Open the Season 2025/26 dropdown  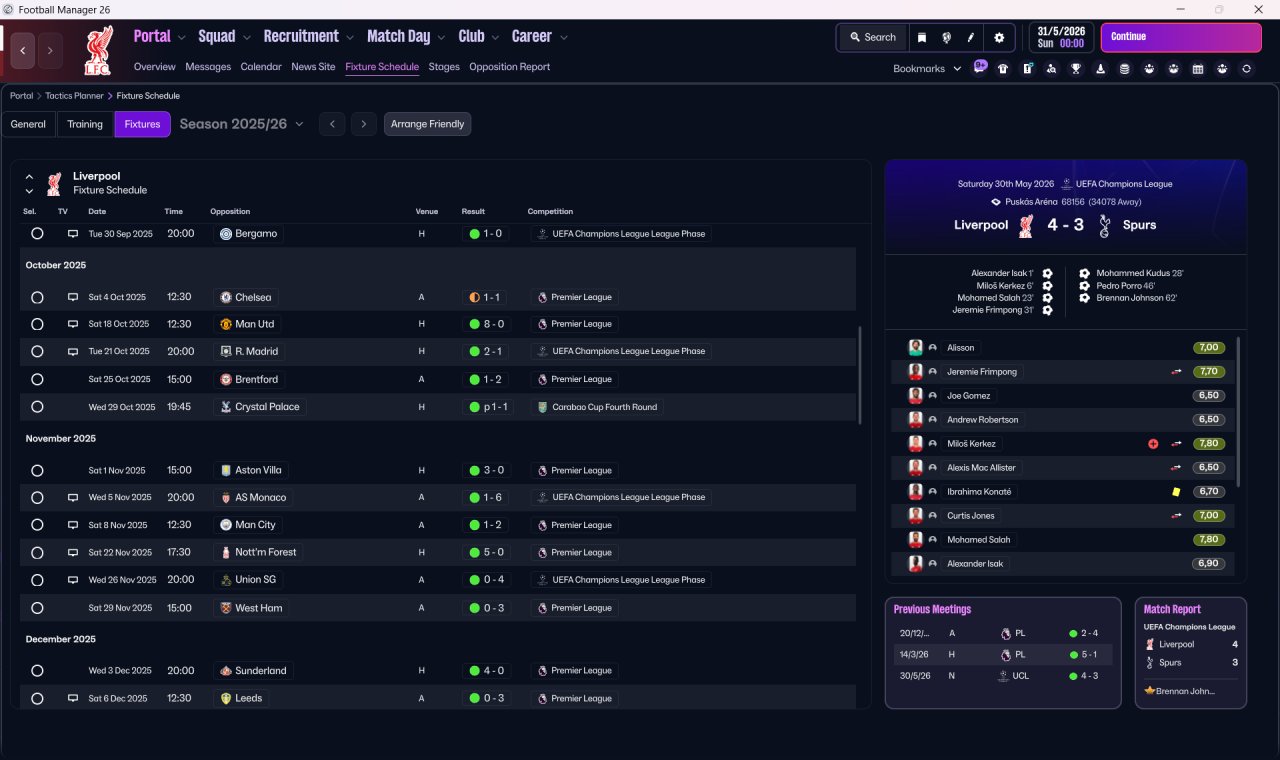click(x=241, y=124)
